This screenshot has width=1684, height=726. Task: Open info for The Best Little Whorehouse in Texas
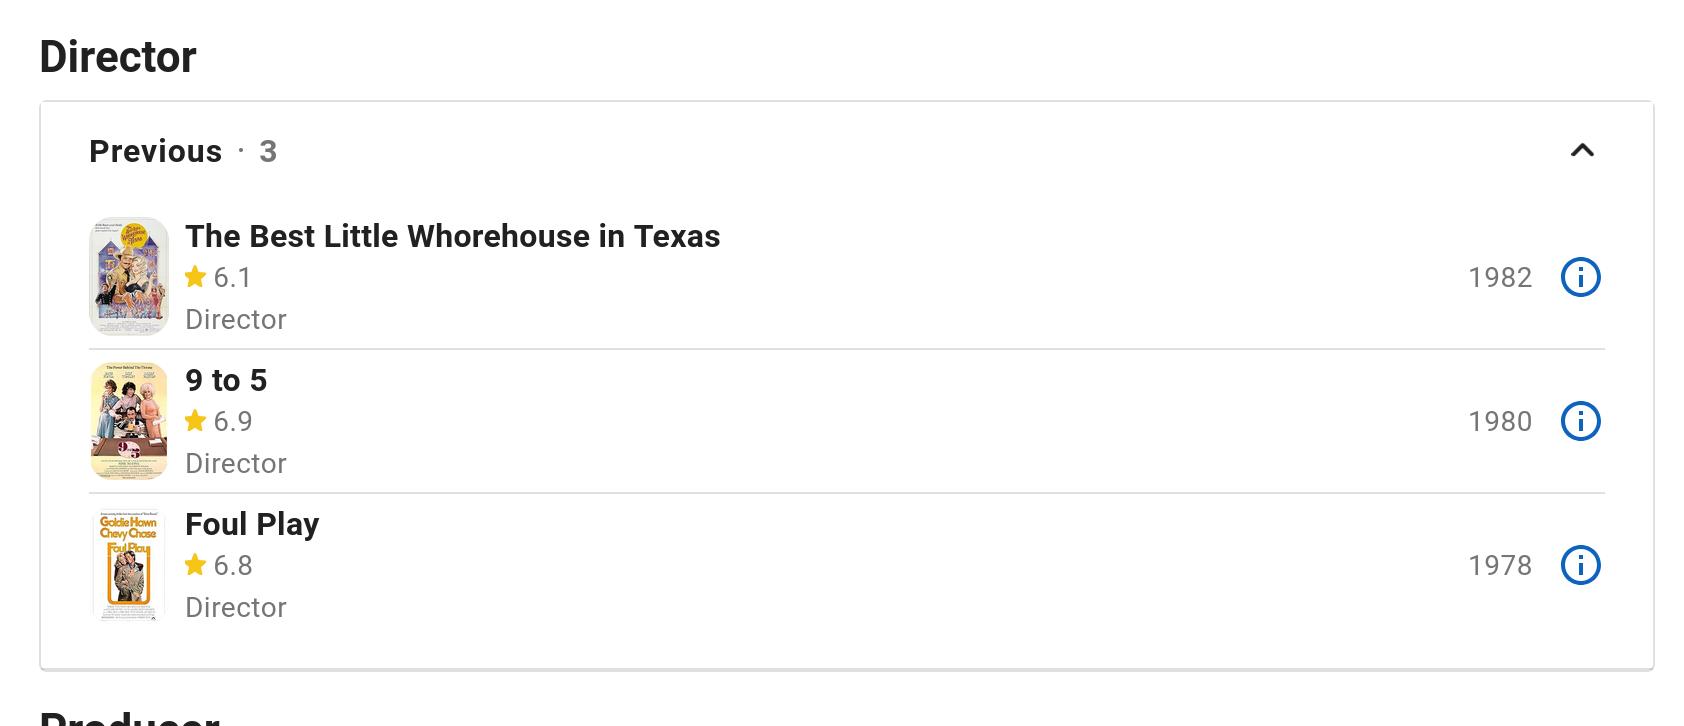tap(1580, 277)
